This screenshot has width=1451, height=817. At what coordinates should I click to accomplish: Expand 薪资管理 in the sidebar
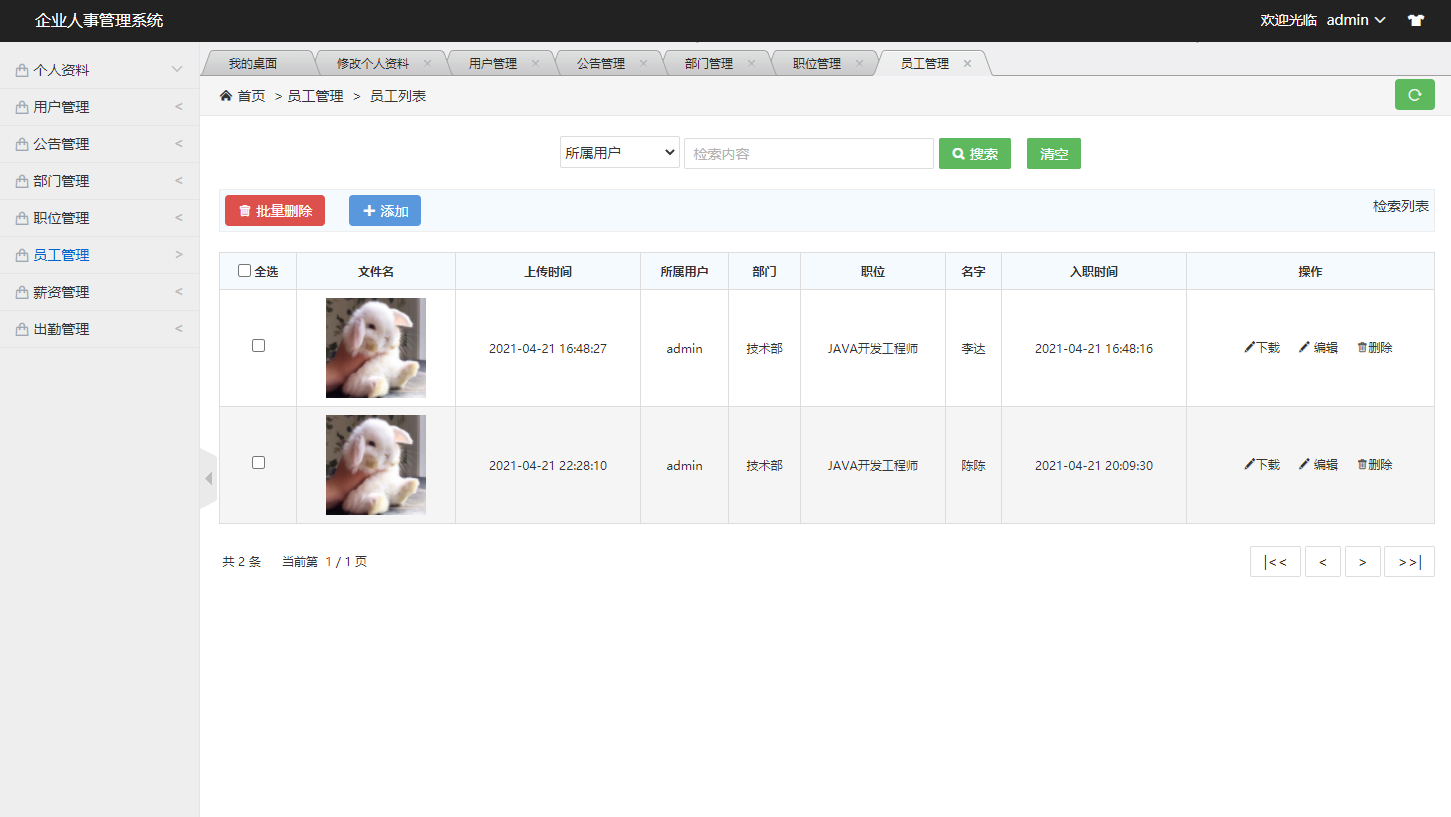[x=99, y=292]
